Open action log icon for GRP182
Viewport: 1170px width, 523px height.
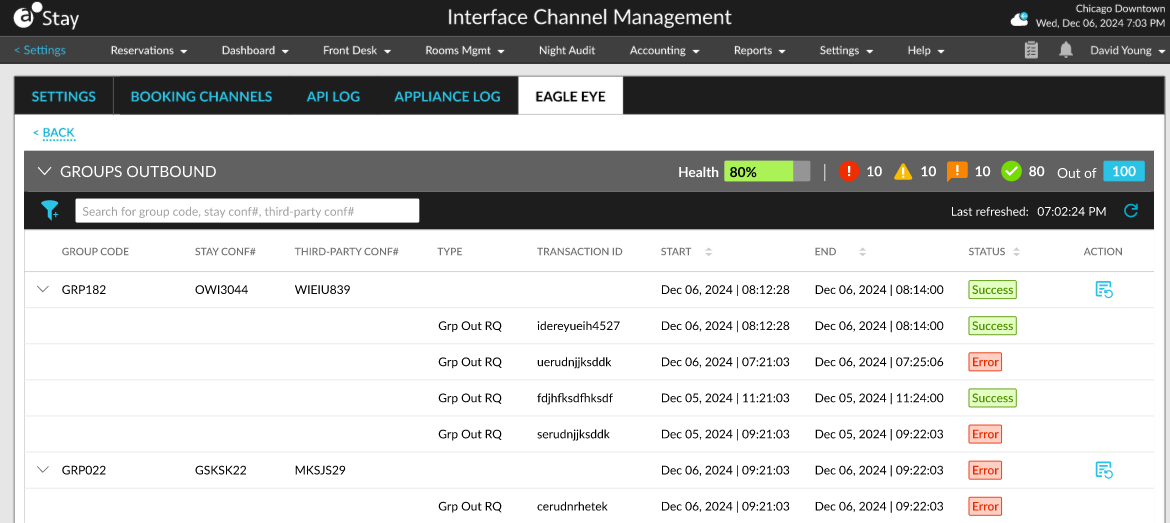[1104, 290]
